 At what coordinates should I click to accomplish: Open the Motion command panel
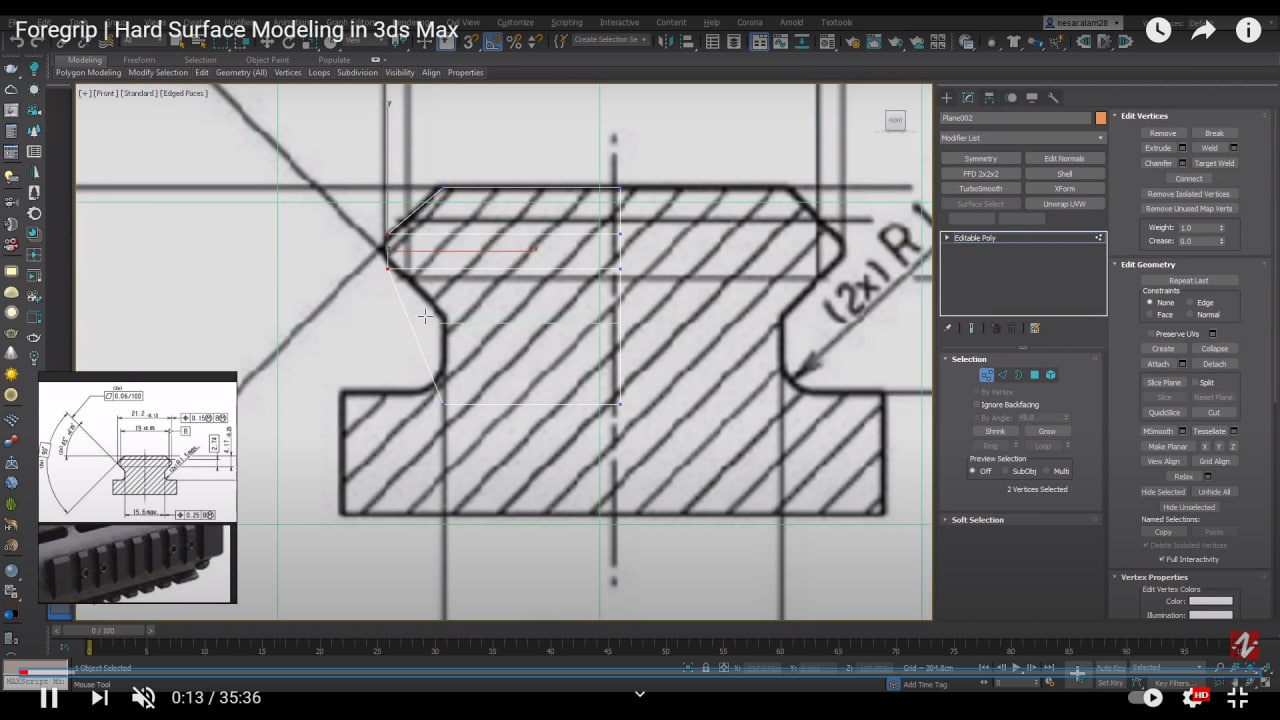click(x=1011, y=98)
